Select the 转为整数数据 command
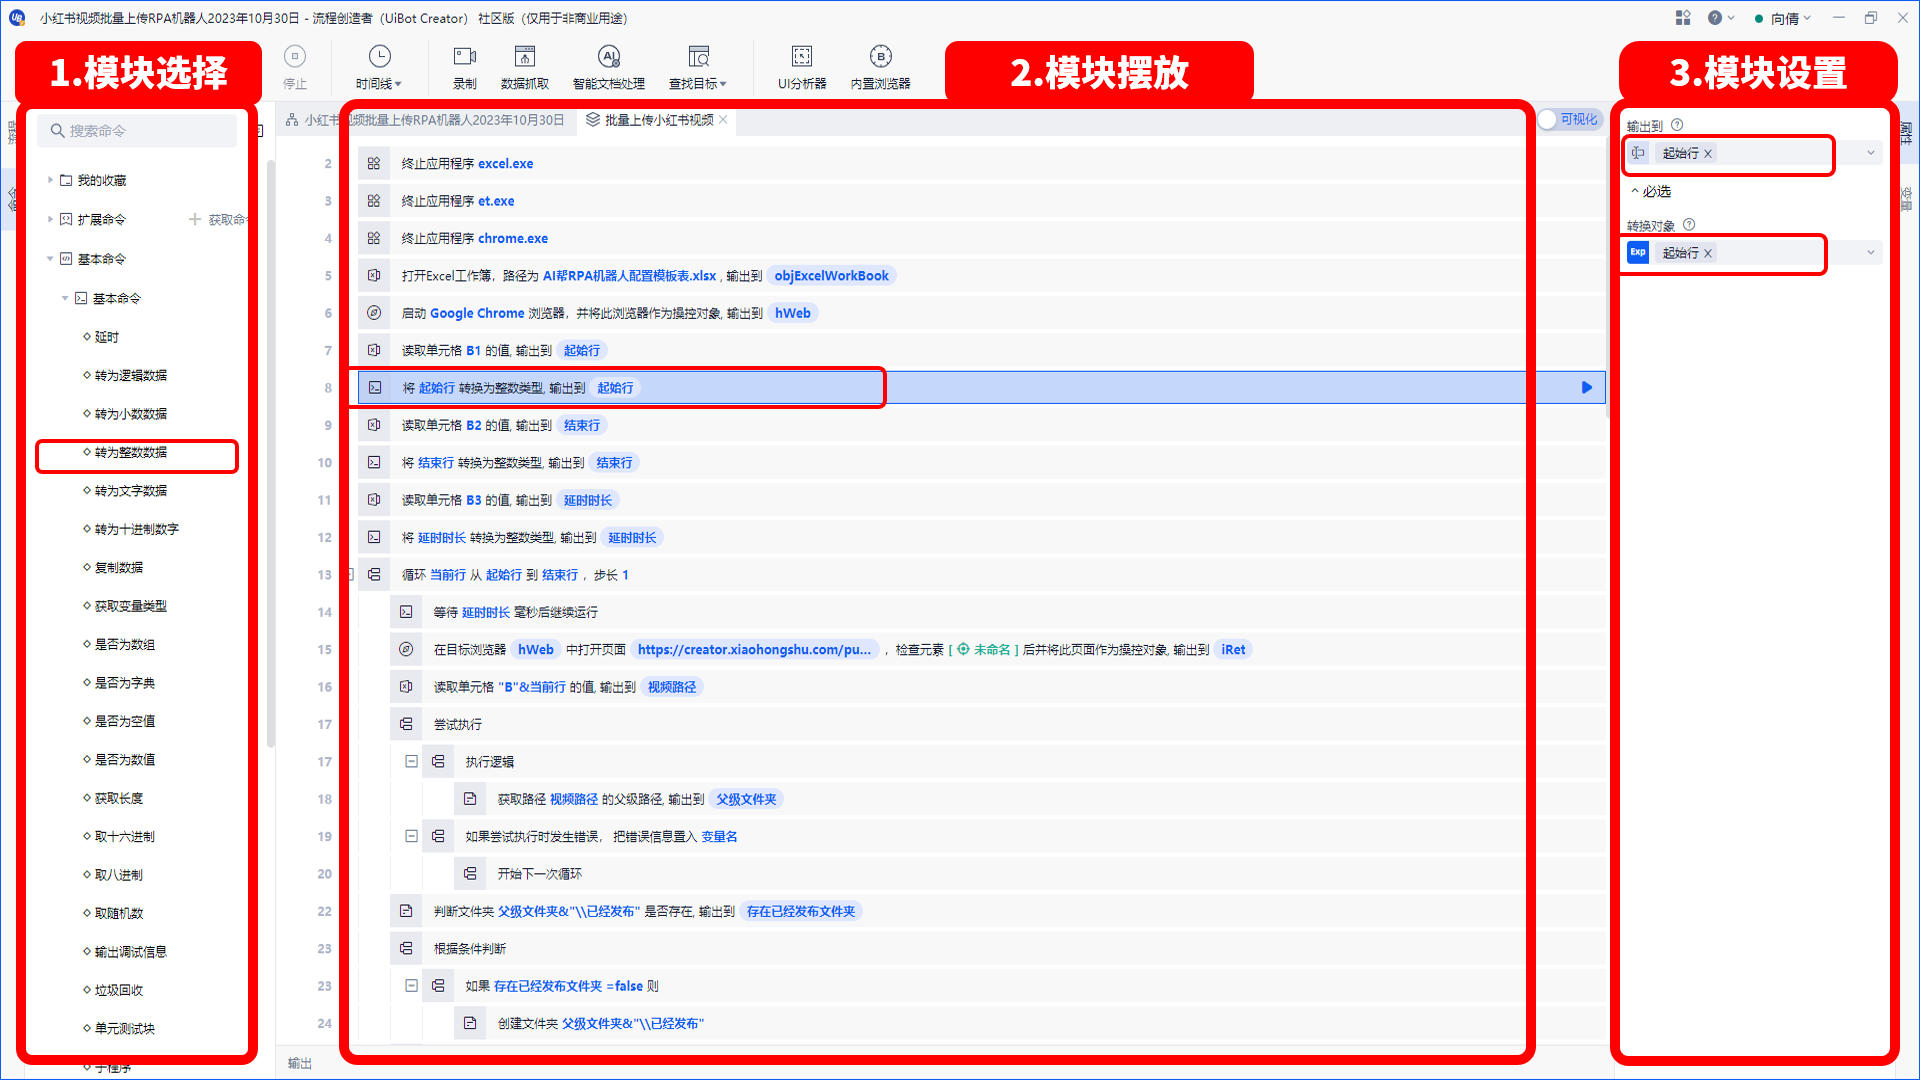This screenshot has width=1920, height=1080. pyautogui.click(x=131, y=453)
